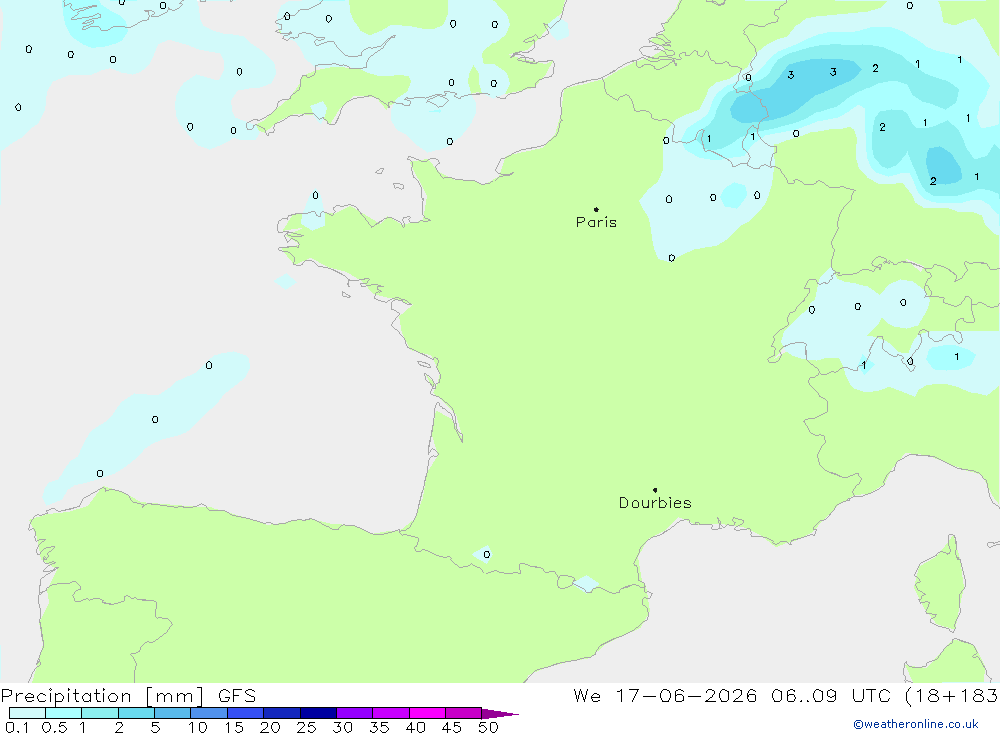1000x733 pixels.
Task: Click the '(18+183' forecast offset text
Action: pos(952,696)
